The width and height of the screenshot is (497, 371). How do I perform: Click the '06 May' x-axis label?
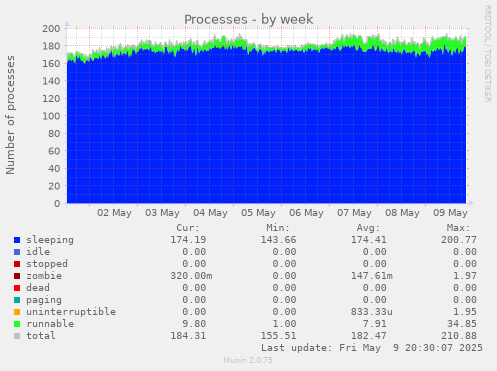306,213
